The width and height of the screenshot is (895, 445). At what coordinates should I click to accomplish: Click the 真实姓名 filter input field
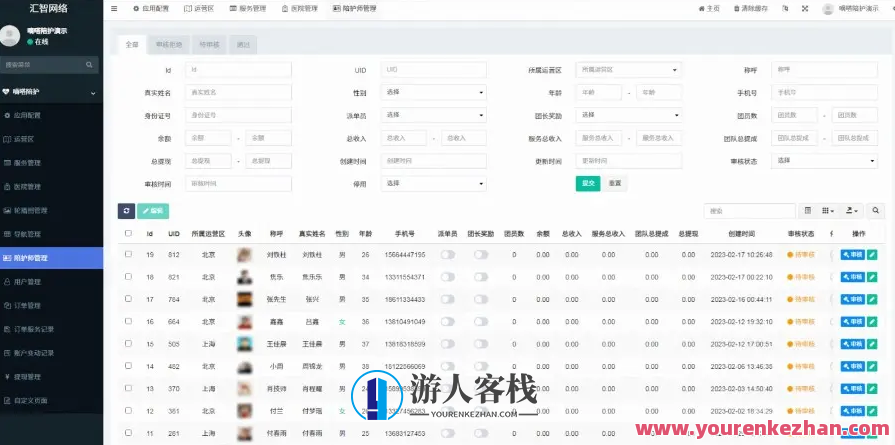tap(238, 92)
